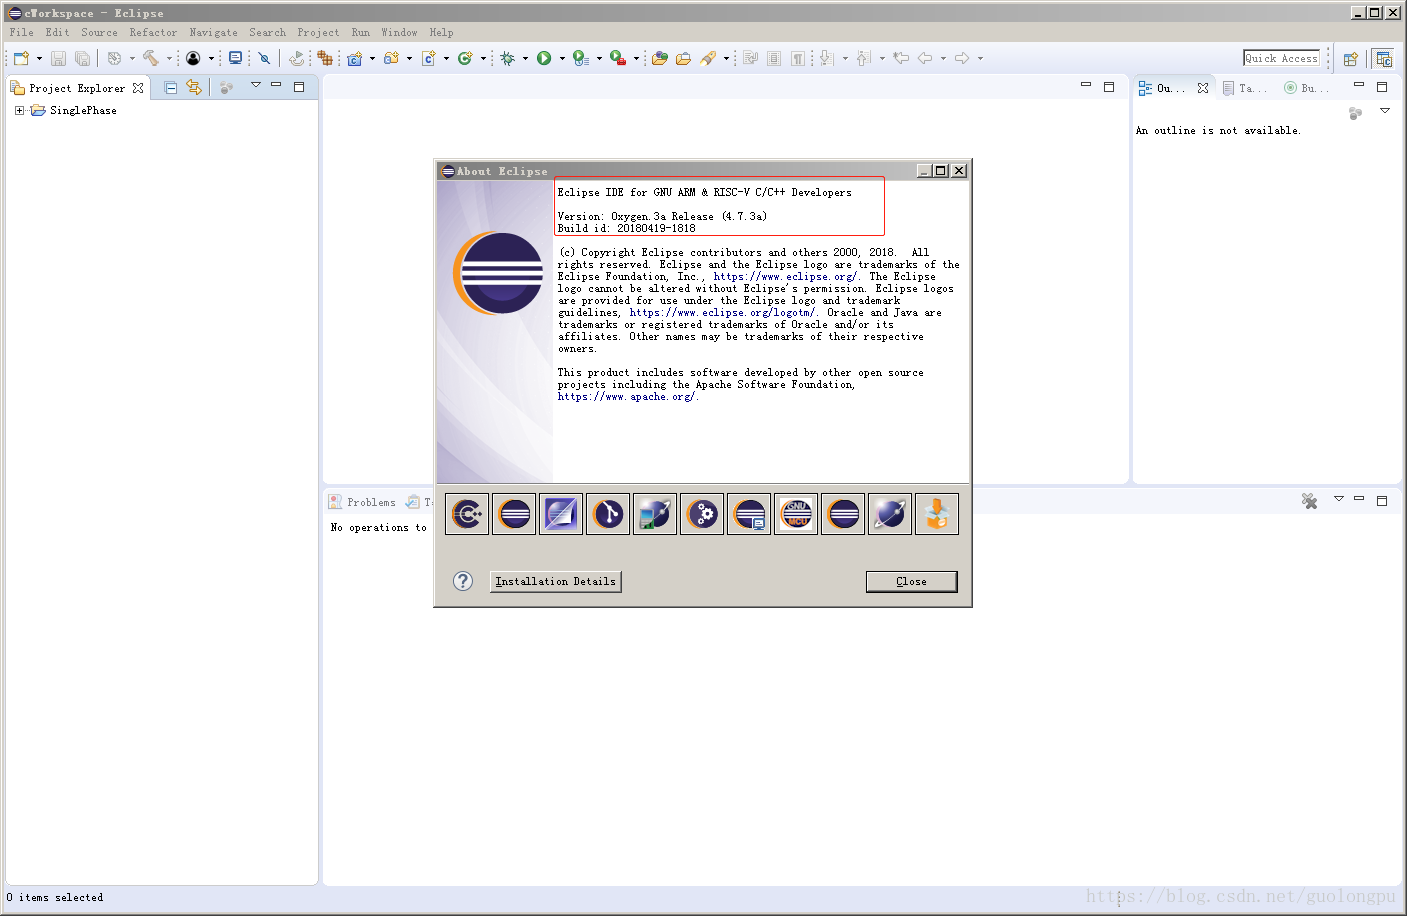Open the Help menu

click(441, 32)
